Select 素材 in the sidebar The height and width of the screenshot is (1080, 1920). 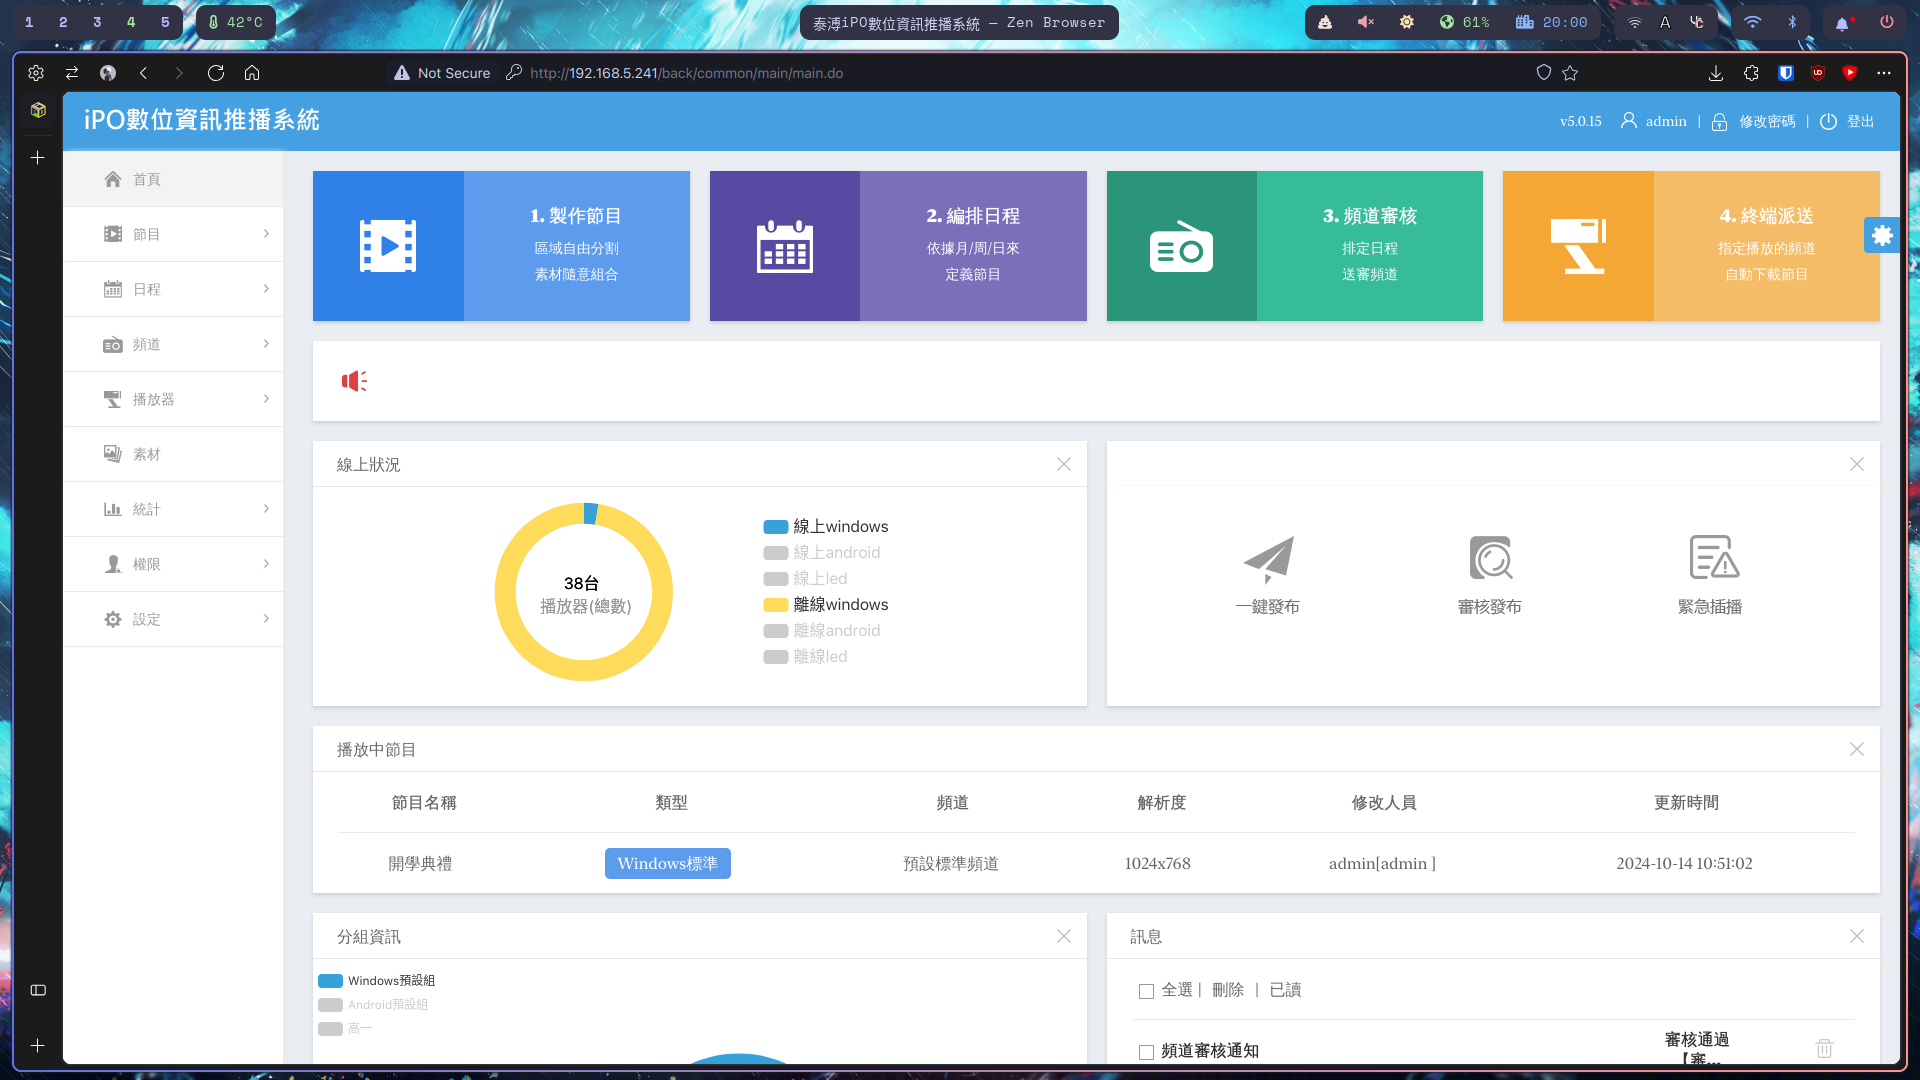(173, 454)
